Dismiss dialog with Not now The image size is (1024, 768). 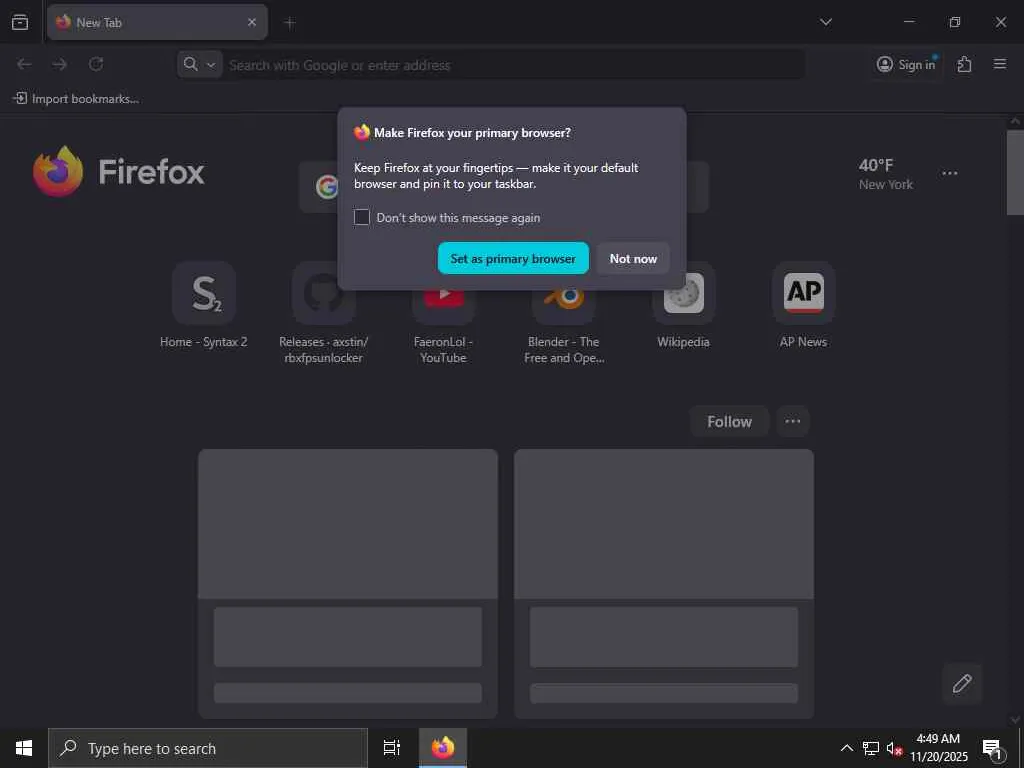633,259
